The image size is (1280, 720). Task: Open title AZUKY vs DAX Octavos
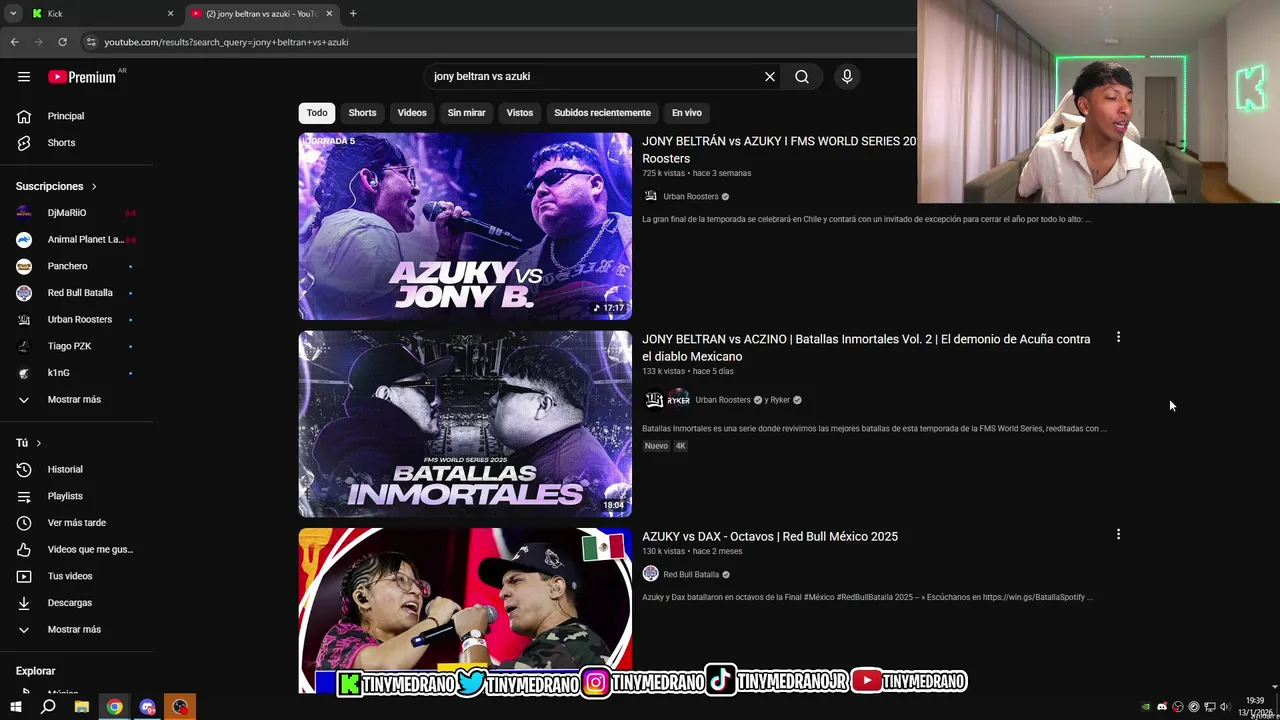click(x=770, y=537)
